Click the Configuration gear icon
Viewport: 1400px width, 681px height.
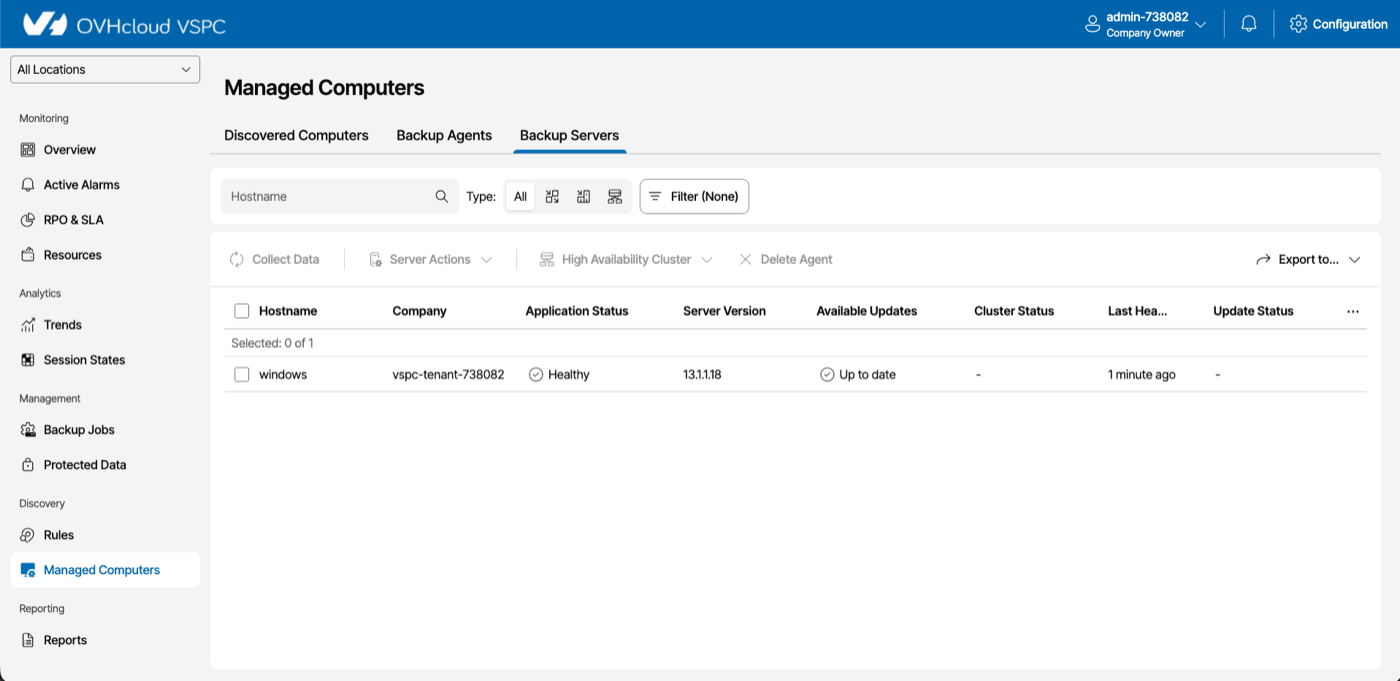(x=1298, y=24)
